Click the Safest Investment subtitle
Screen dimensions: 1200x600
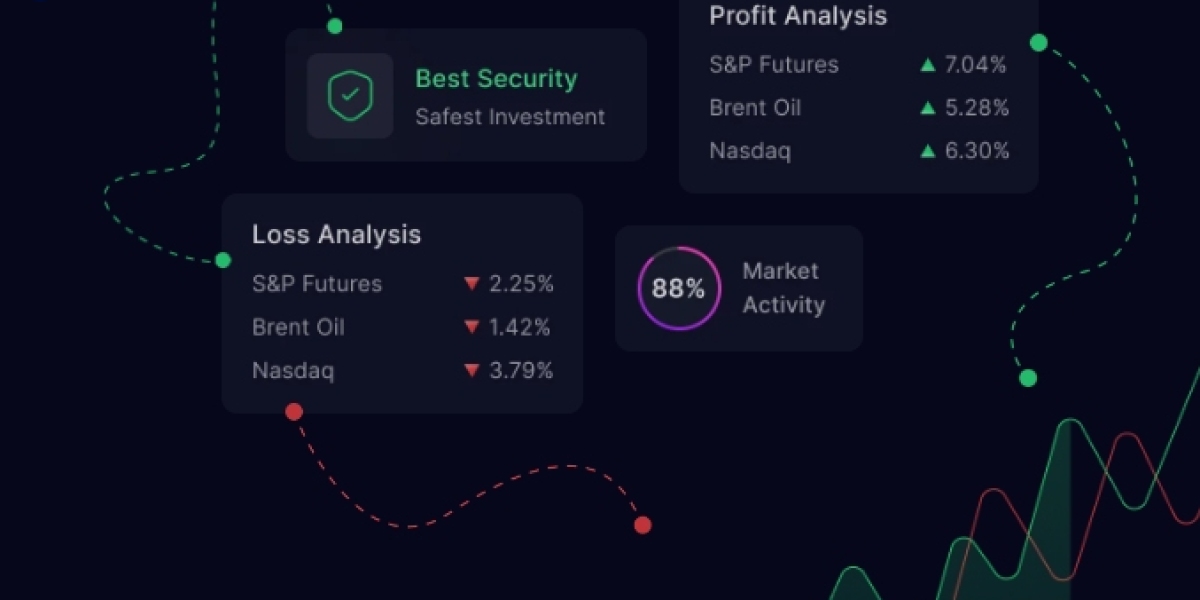click(510, 117)
